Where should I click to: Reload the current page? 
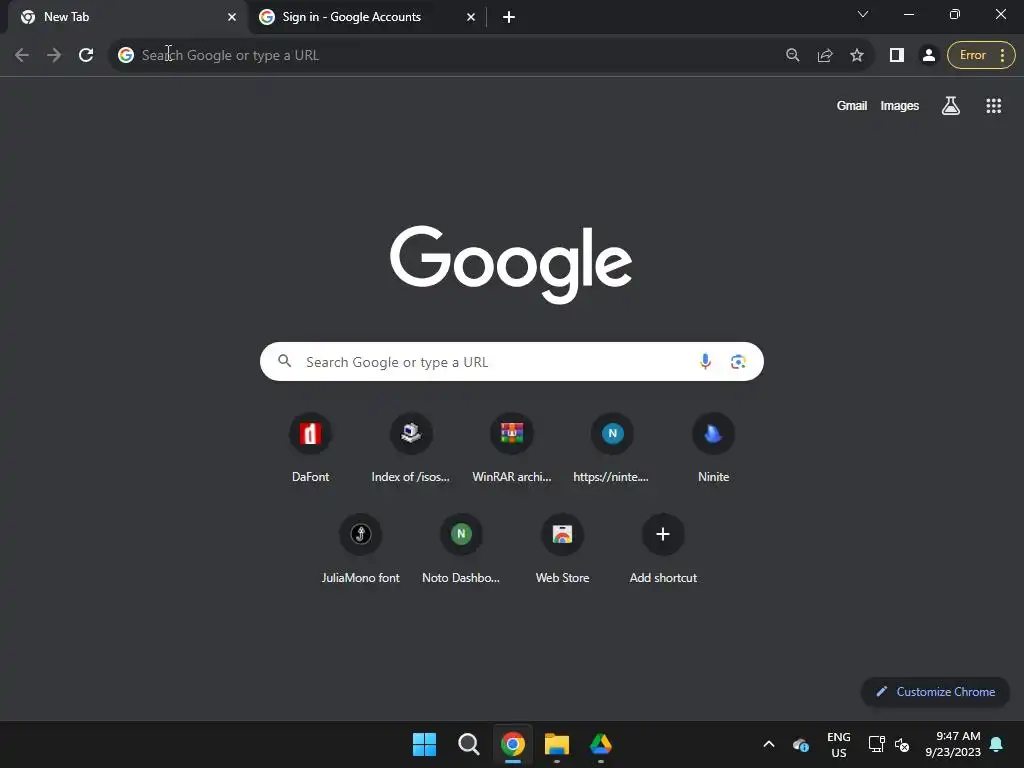pos(86,55)
